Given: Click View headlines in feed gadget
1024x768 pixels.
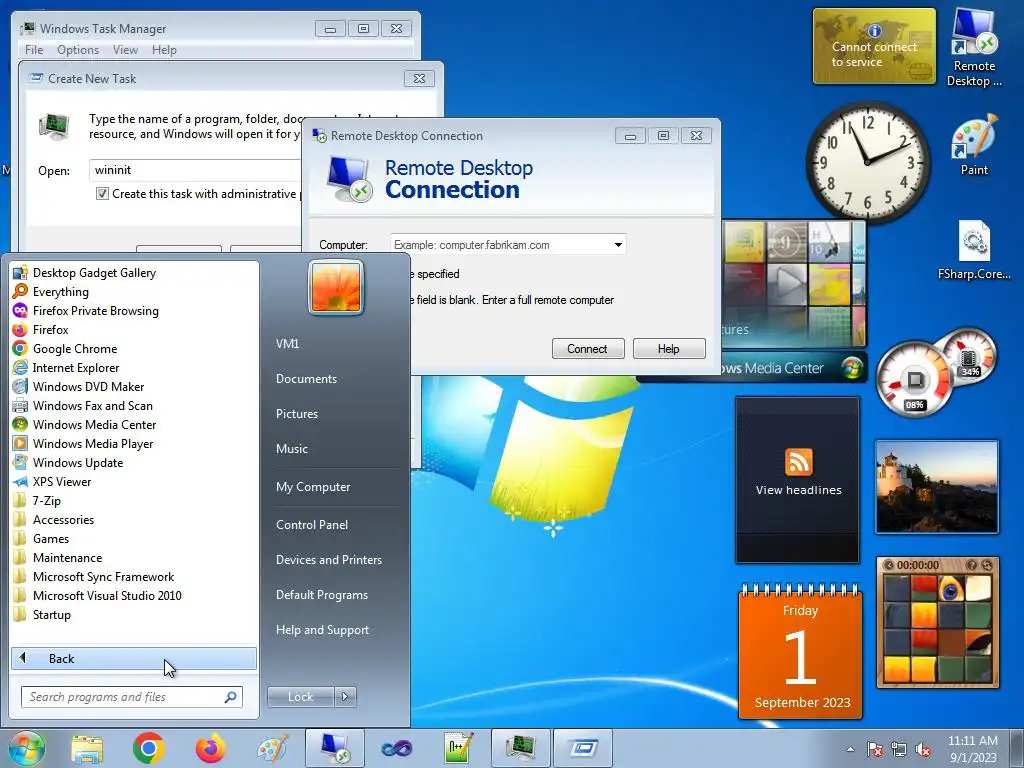Looking at the screenshot, I should (798, 490).
